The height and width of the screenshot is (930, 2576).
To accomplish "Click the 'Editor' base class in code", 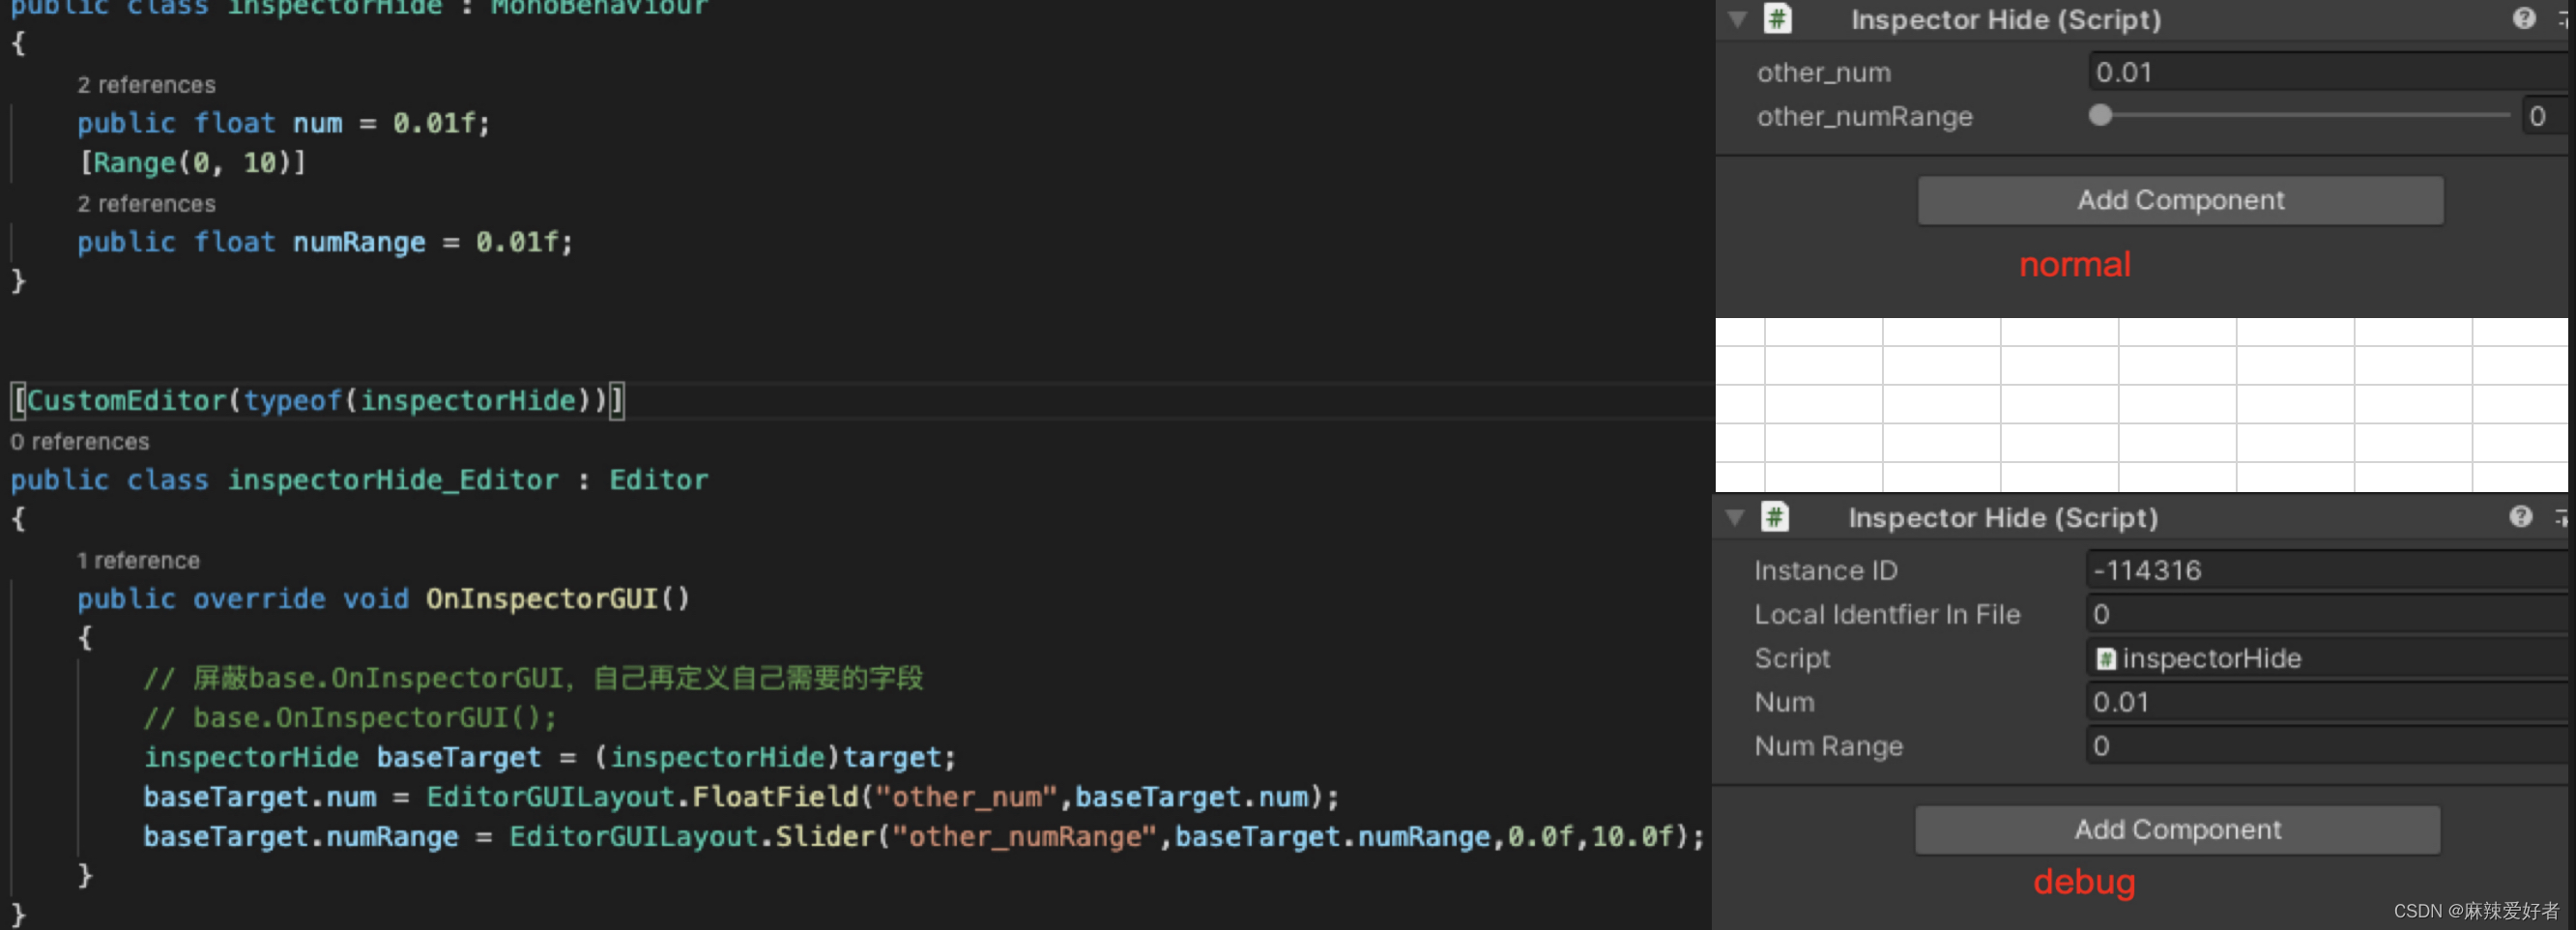I will [x=658, y=480].
